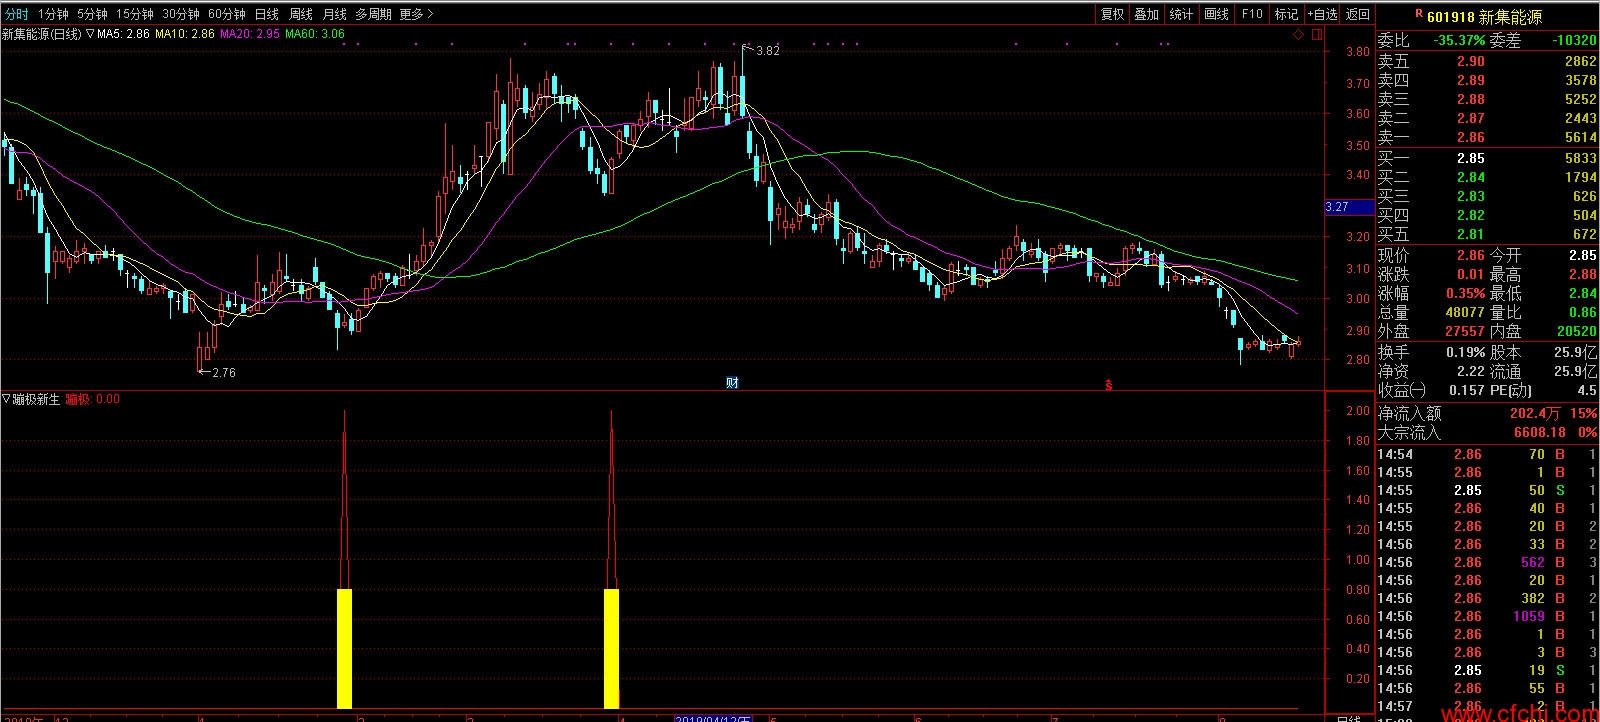Click the 委比 -35.37% value
Viewport: 1600px width, 722px height.
click(x=1459, y=41)
